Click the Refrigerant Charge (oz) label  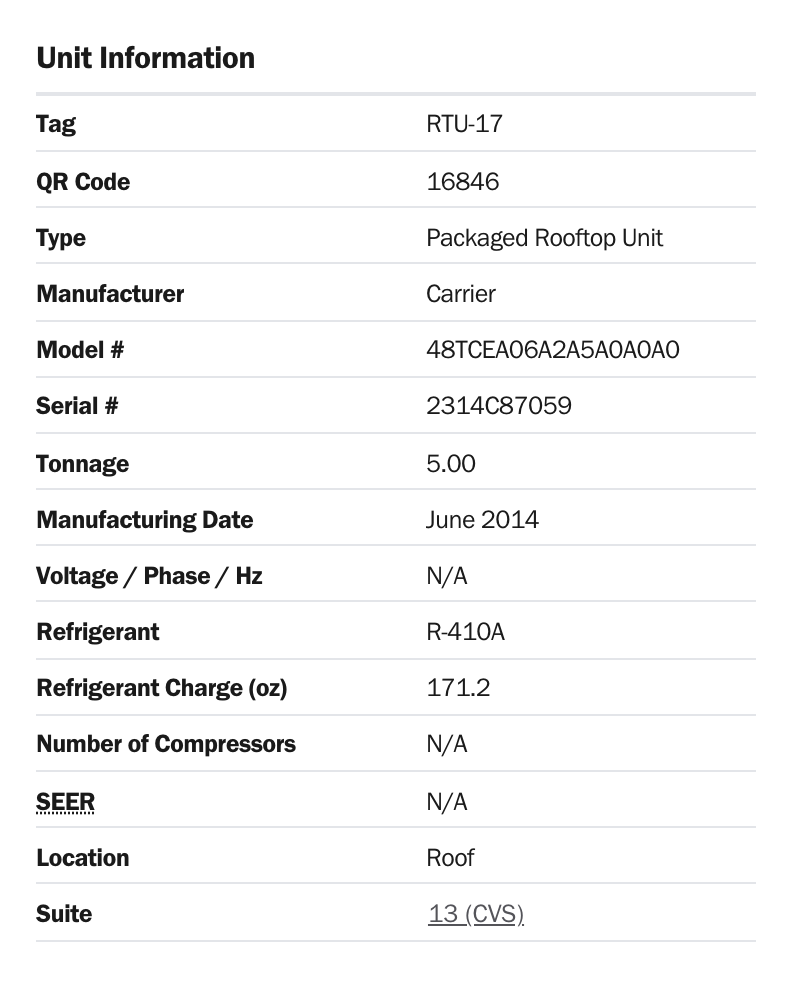click(x=162, y=688)
